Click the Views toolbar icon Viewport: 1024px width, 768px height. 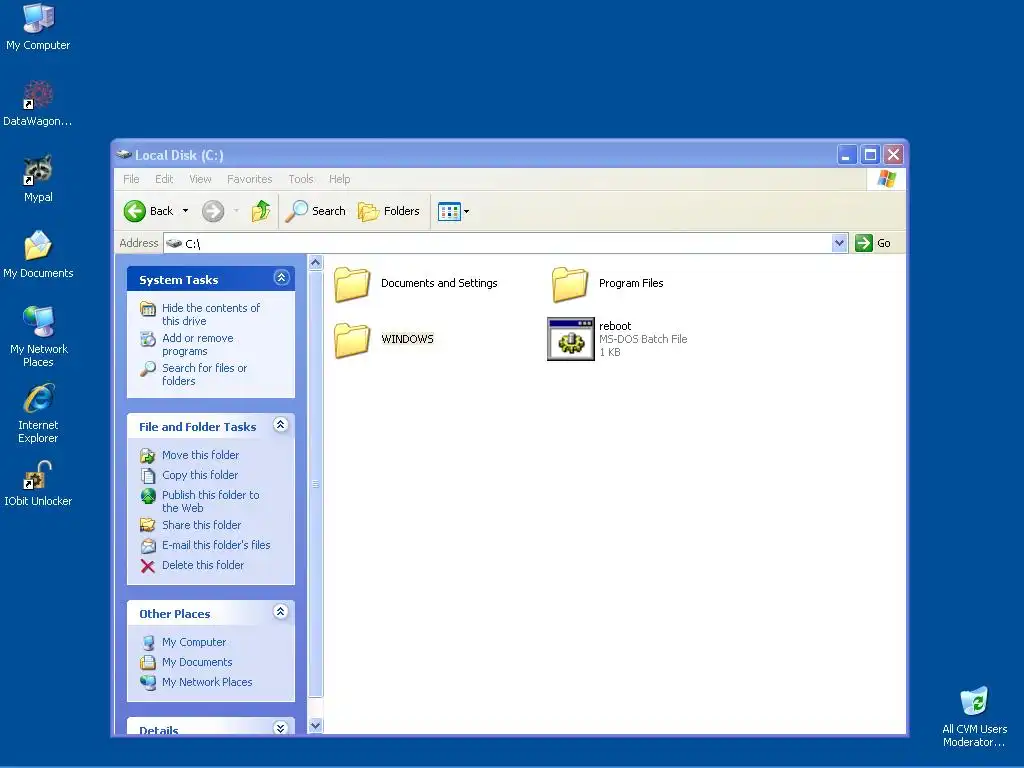[449, 212]
